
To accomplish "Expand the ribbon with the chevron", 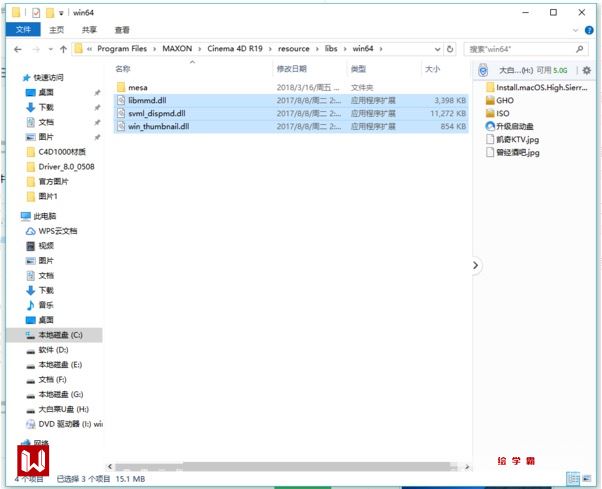I will [575, 30].
